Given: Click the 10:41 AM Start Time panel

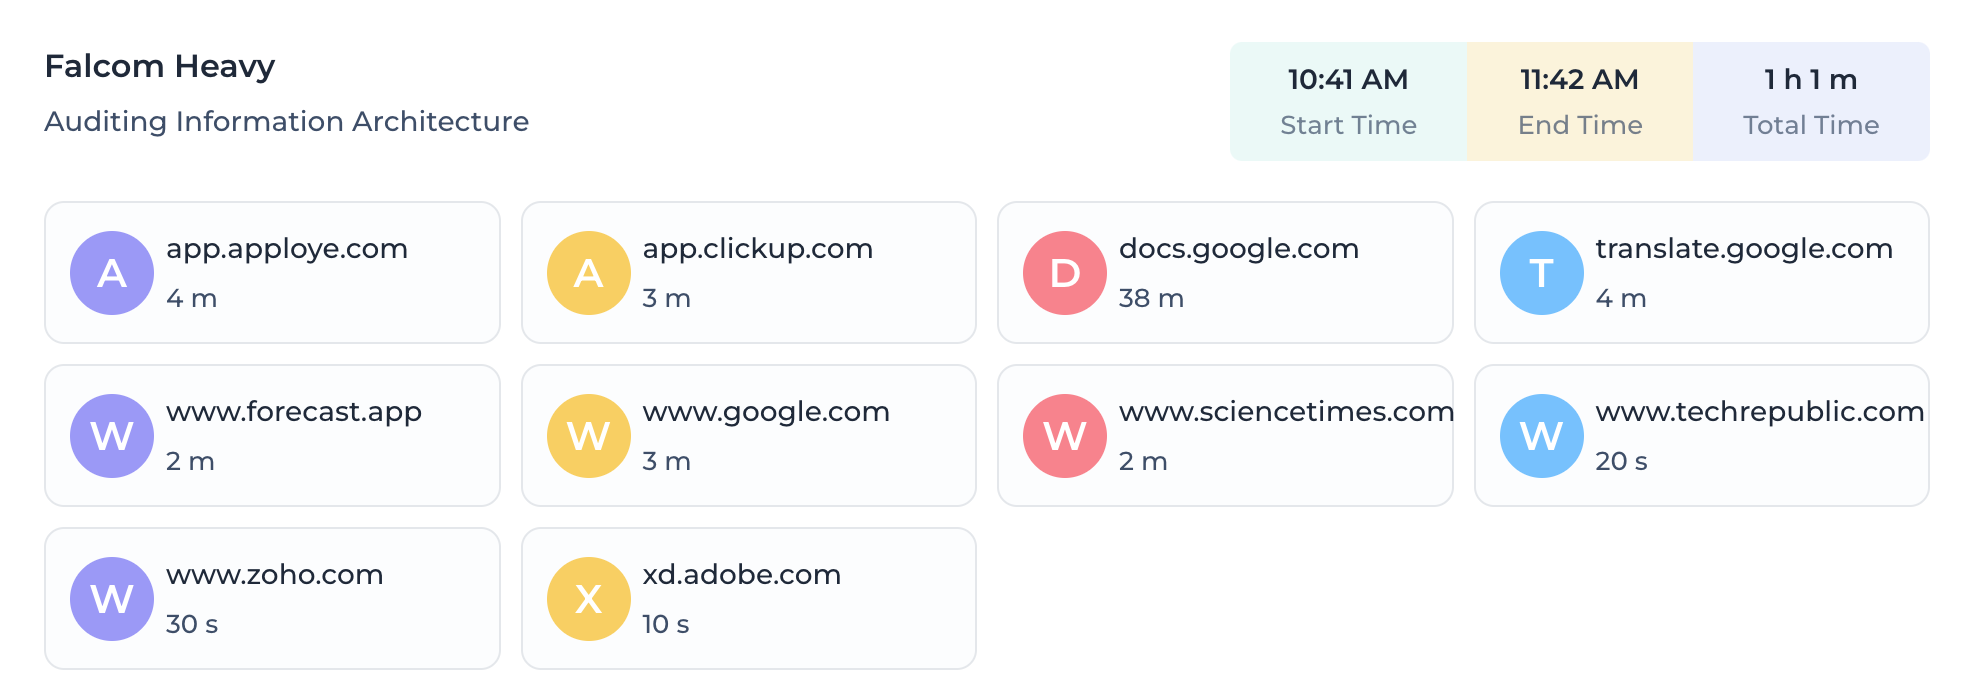Looking at the screenshot, I should tap(1348, 100).
